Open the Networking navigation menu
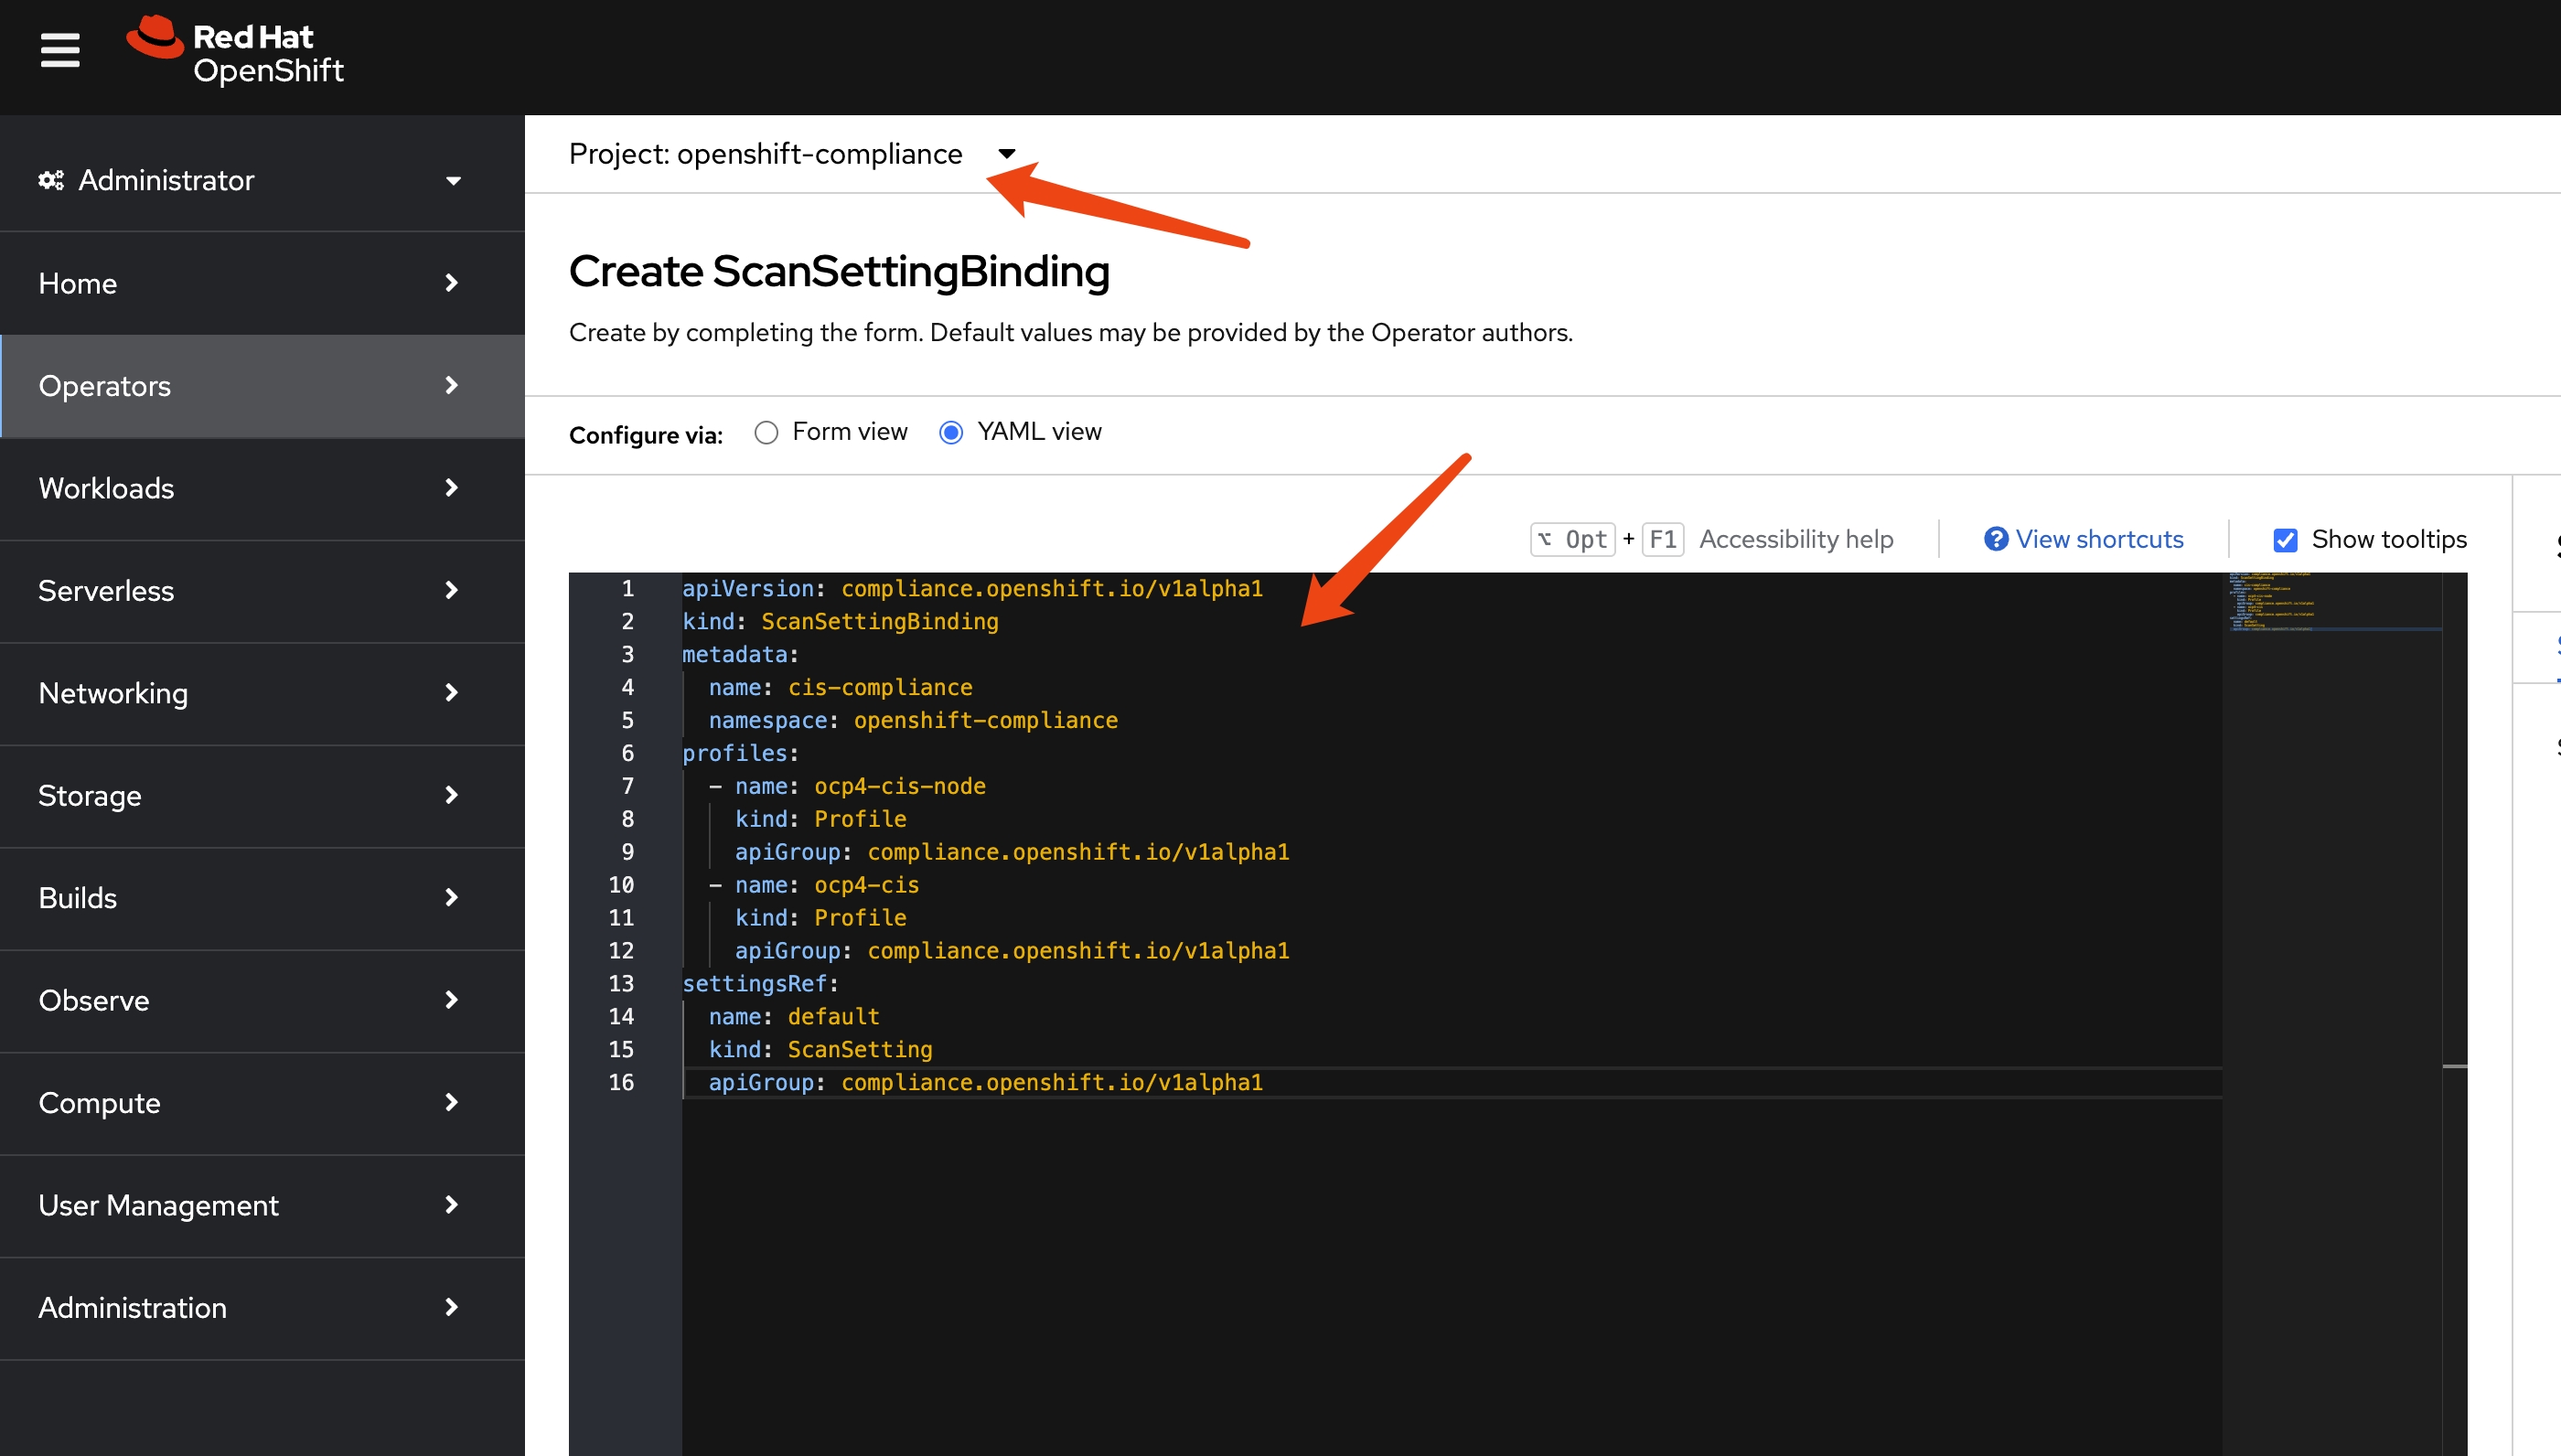Viewport: 2561px width, 1456px height. (113, 694)
